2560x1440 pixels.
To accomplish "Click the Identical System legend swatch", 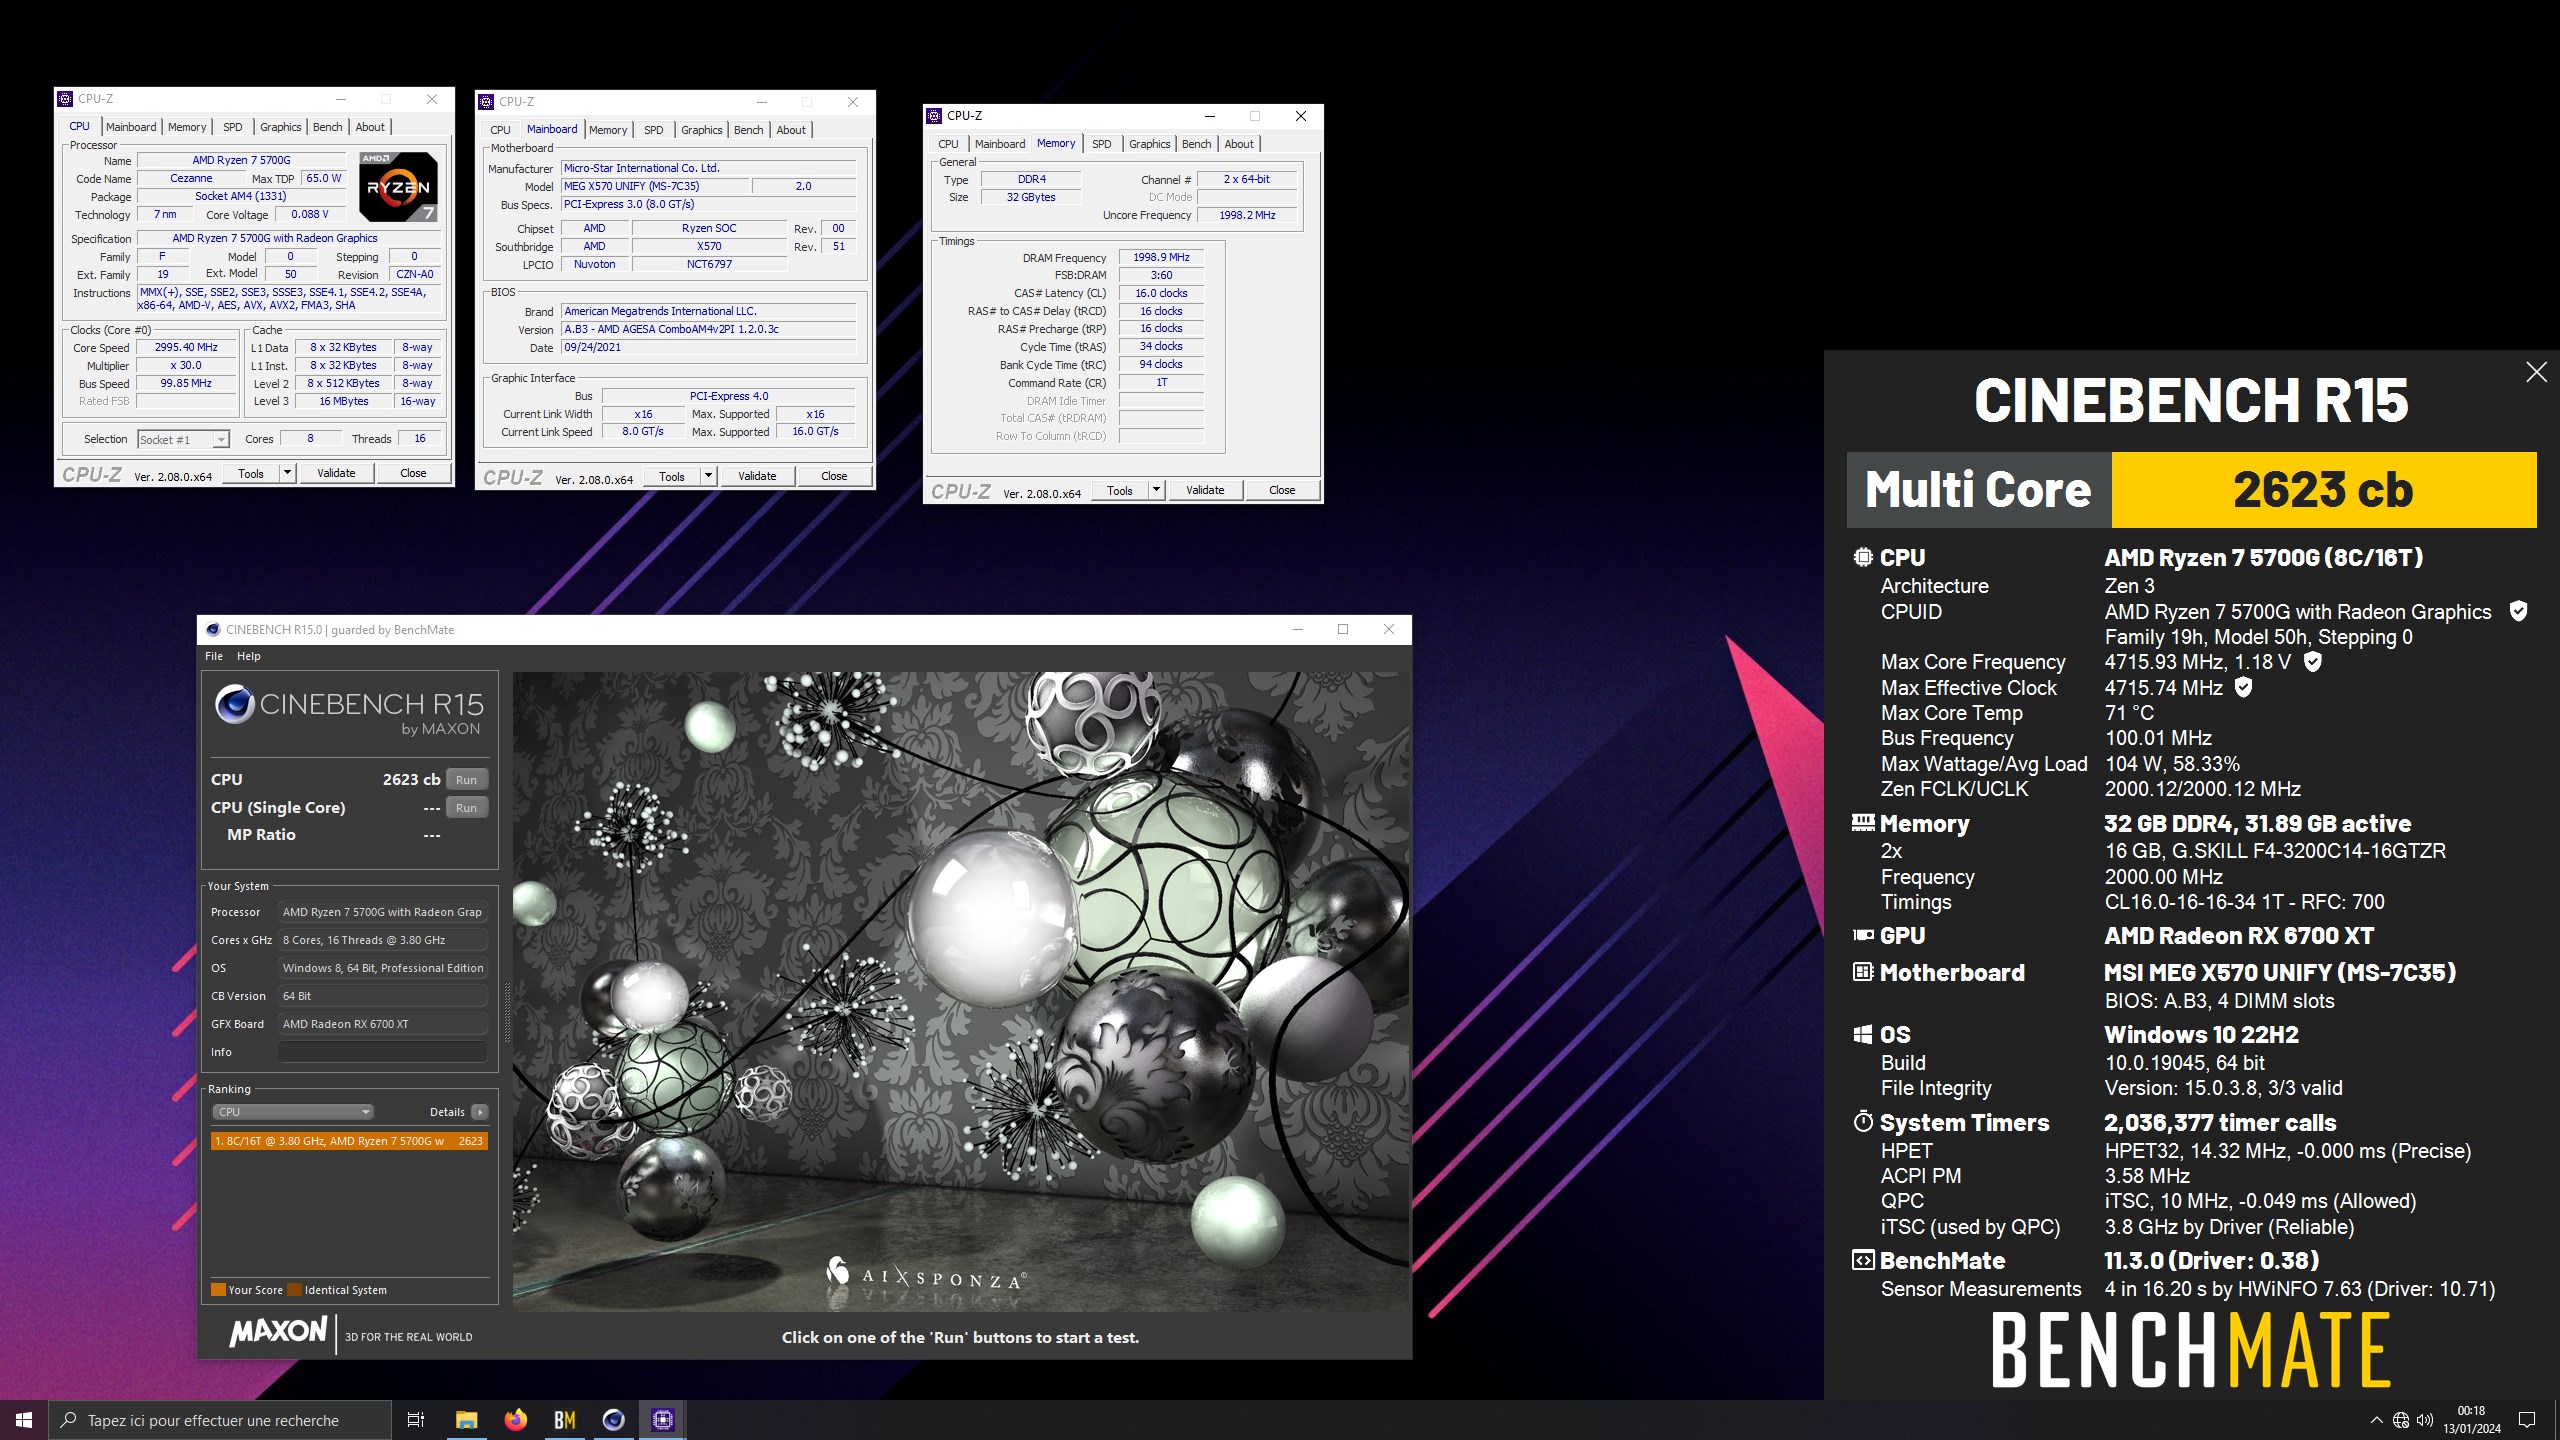I will click(x=294, y=1290).
